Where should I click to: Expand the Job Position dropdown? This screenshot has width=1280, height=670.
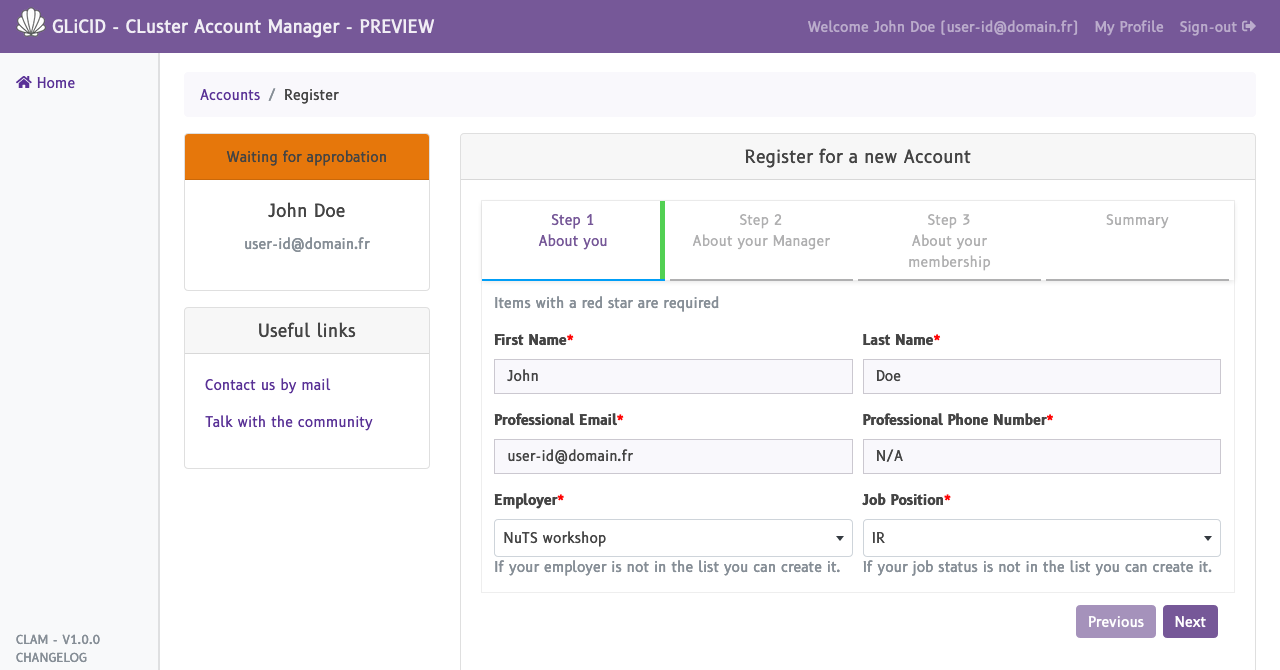[x=1040, y=538]
